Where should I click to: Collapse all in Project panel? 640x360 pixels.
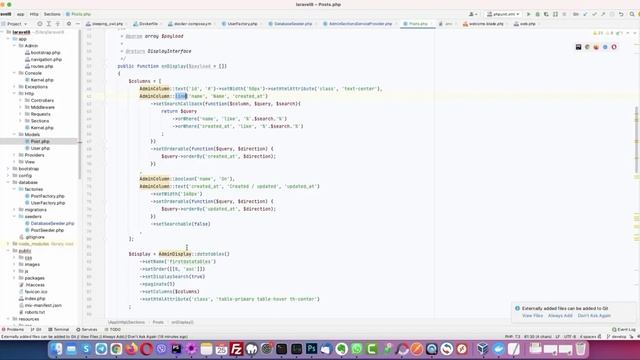coord(58,24)
